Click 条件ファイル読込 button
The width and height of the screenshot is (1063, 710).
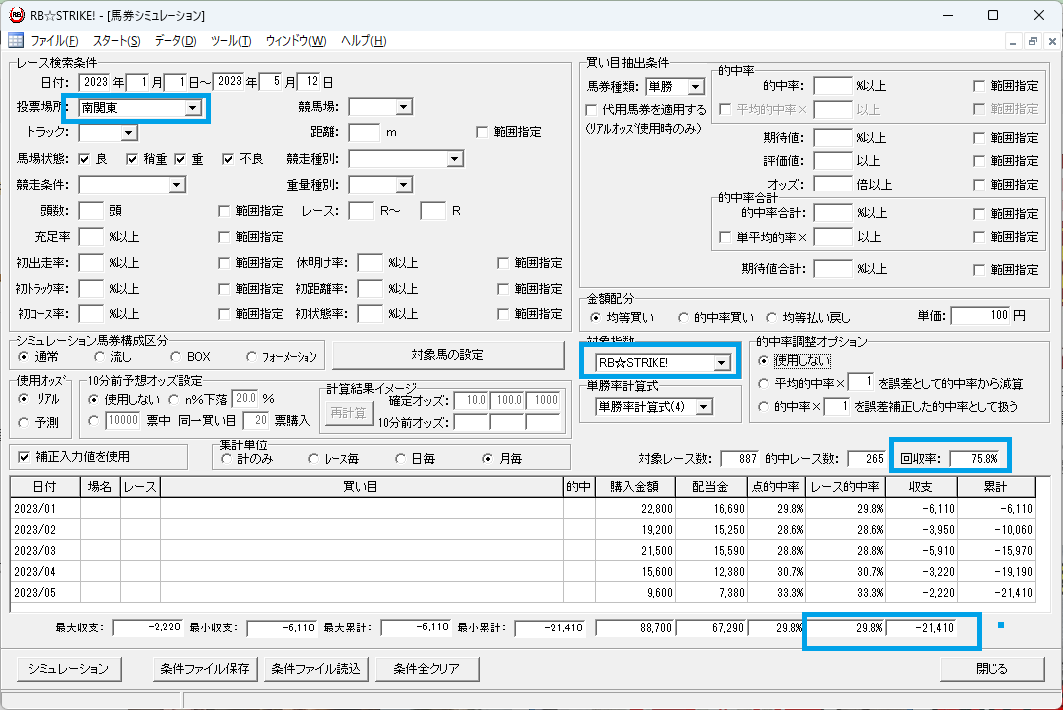(x=316, y=669)
